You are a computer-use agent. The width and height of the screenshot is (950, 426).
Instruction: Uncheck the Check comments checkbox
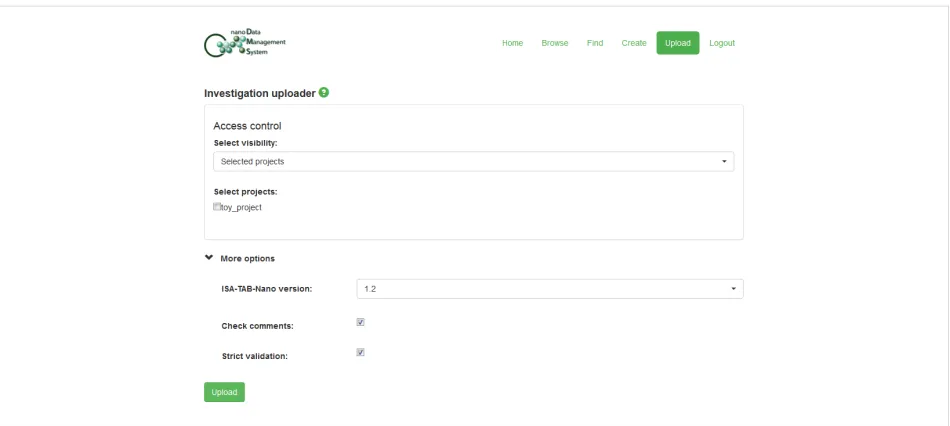(x=360, y=322)
